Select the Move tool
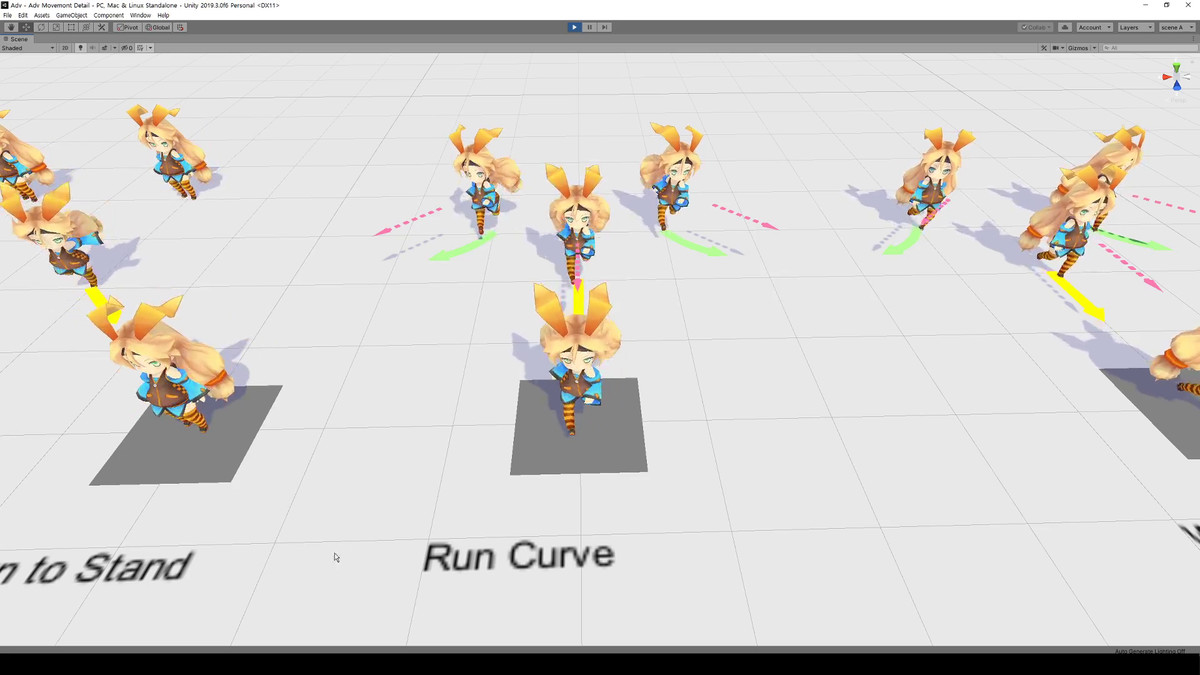 tap(26, 27)
